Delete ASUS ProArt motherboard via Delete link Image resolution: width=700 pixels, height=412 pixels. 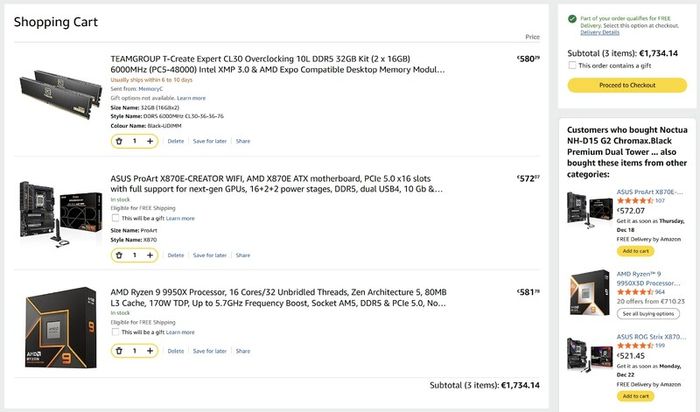[176, 255]
